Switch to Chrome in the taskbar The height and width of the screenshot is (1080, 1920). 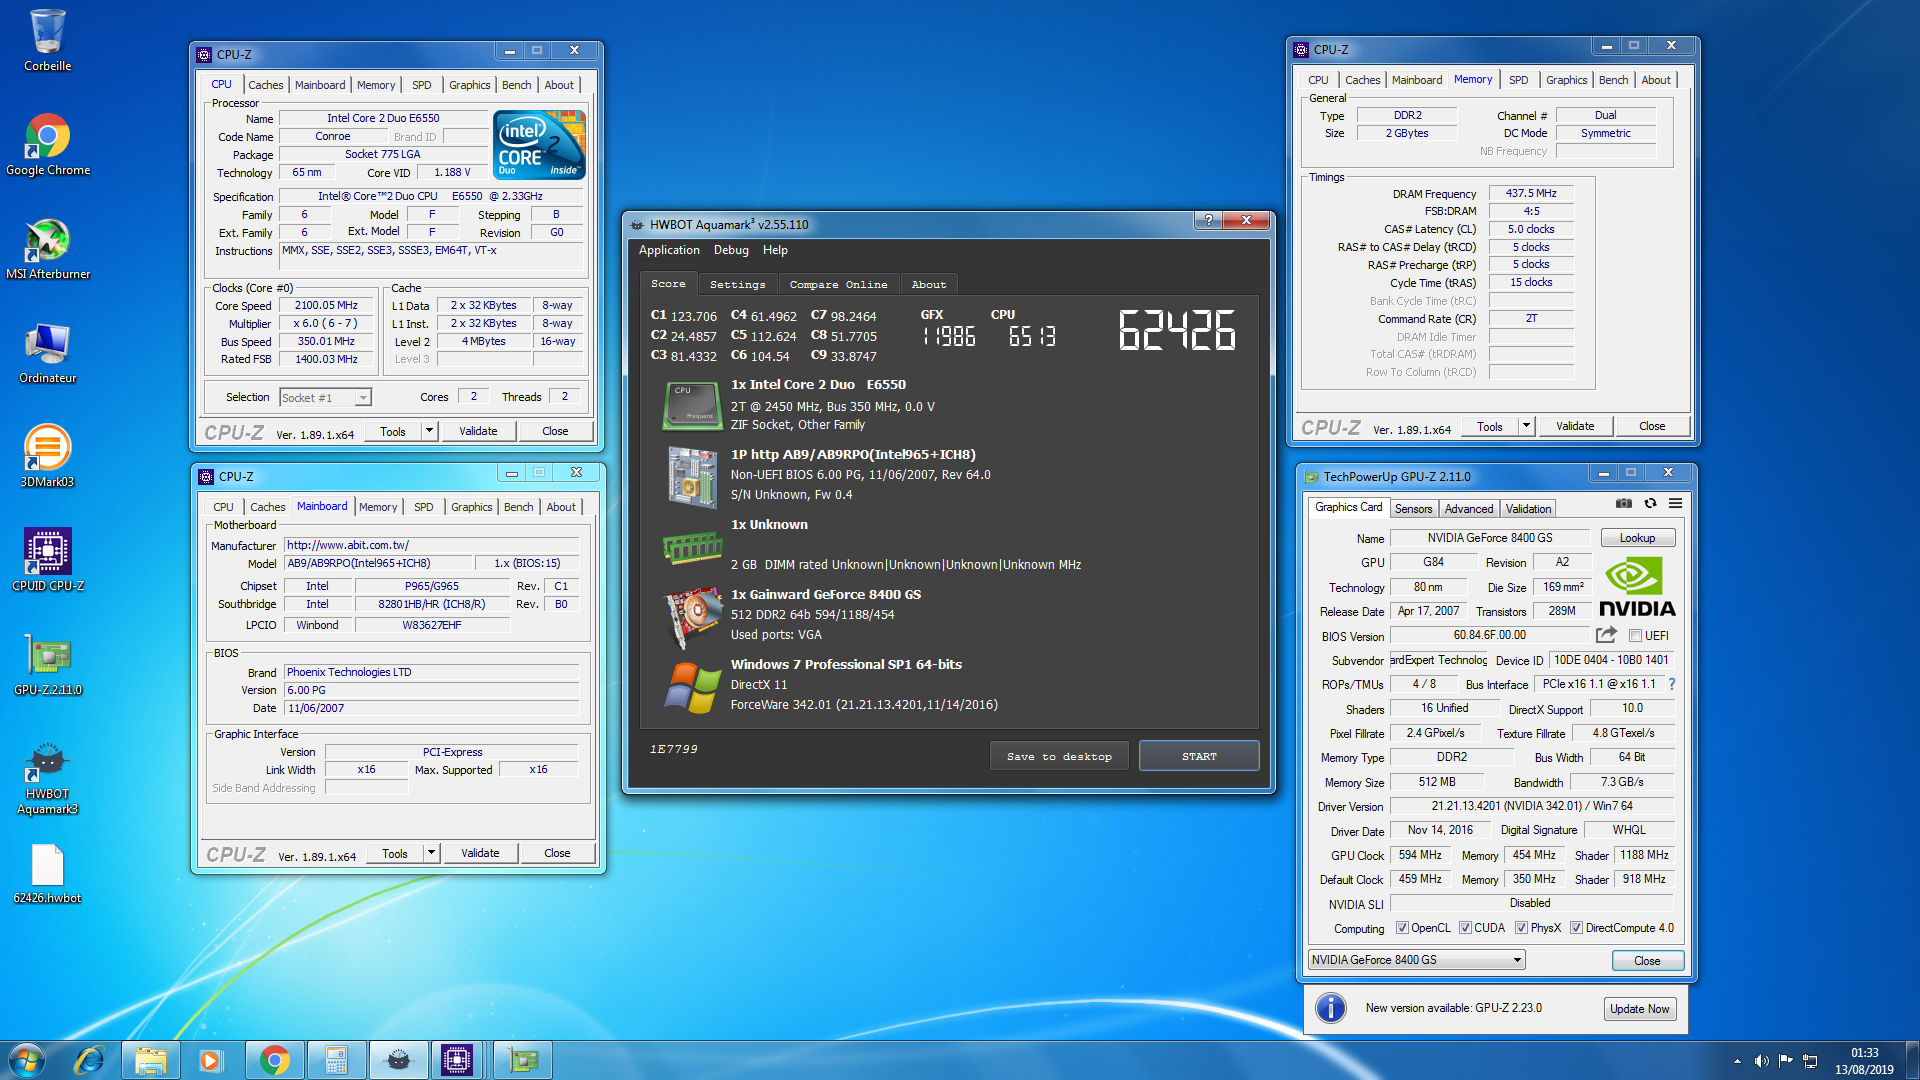pyautogui.click(x=274, y=1060)
